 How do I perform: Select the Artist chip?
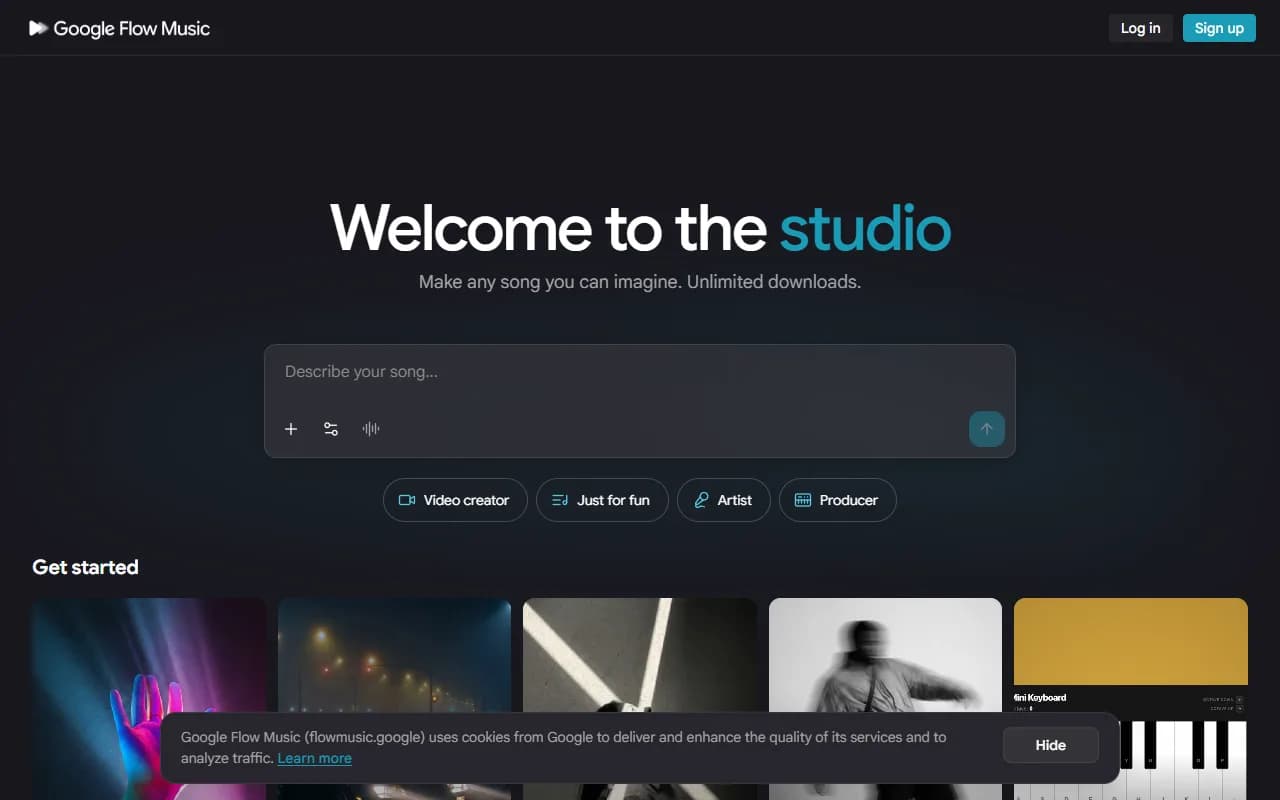point(724,500)
